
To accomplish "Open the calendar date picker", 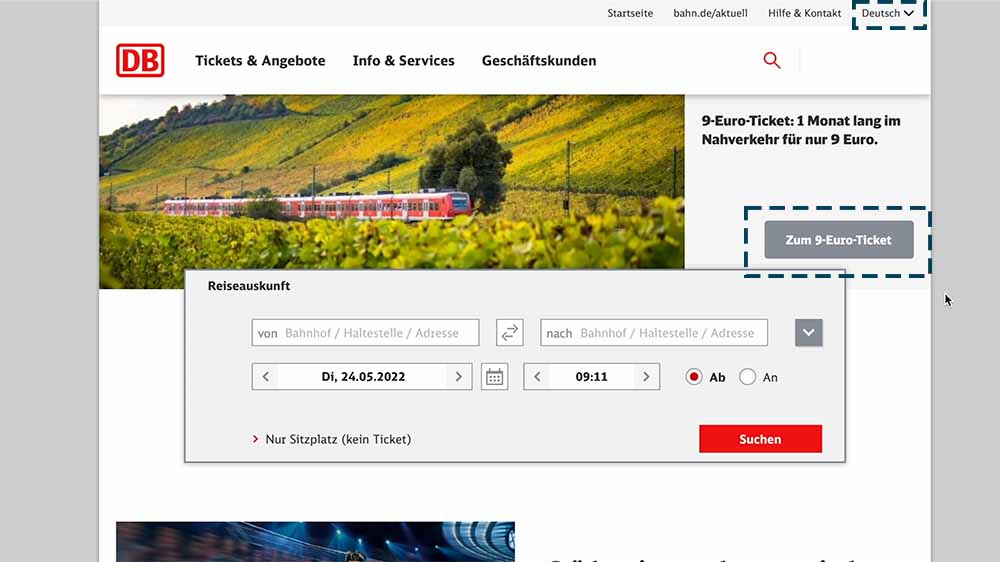I will [x=494, y=376].
